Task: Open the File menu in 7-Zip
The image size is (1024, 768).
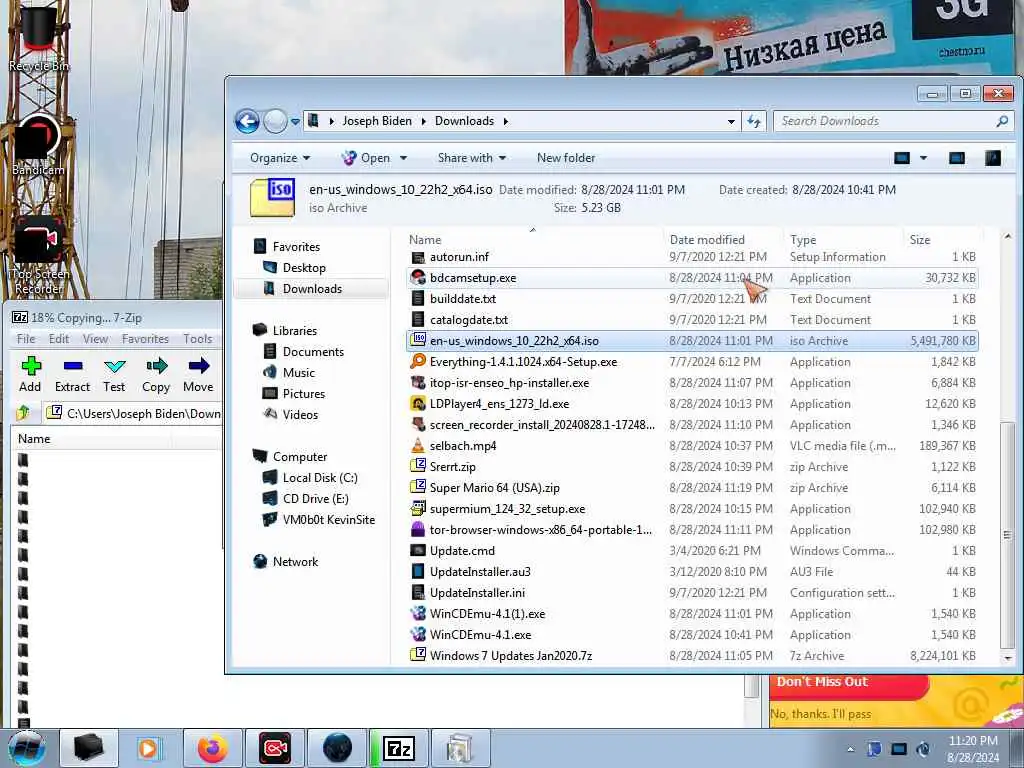Action: pos(26,339)
